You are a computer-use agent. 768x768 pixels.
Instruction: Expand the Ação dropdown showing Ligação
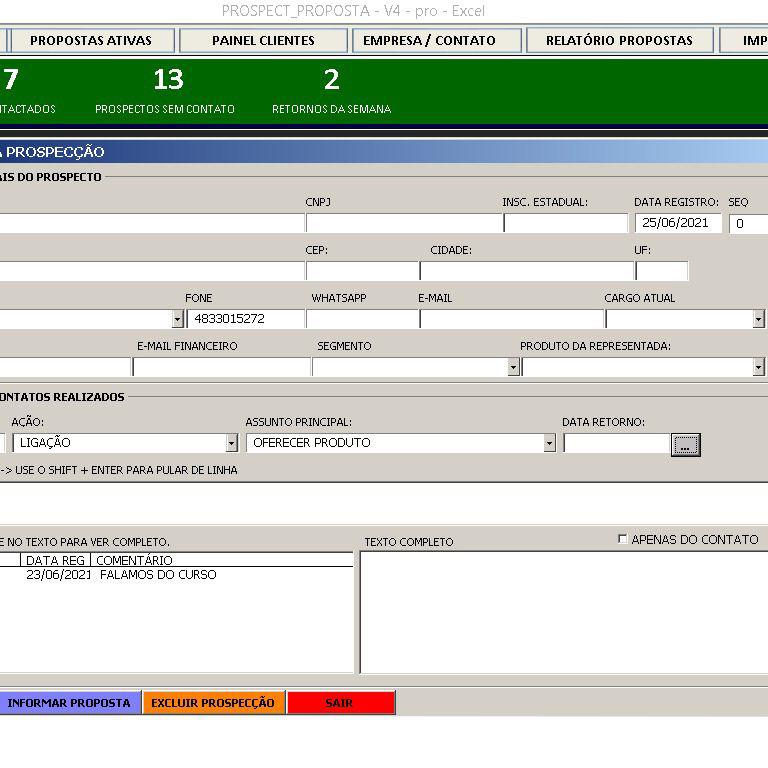coord(231,443)
